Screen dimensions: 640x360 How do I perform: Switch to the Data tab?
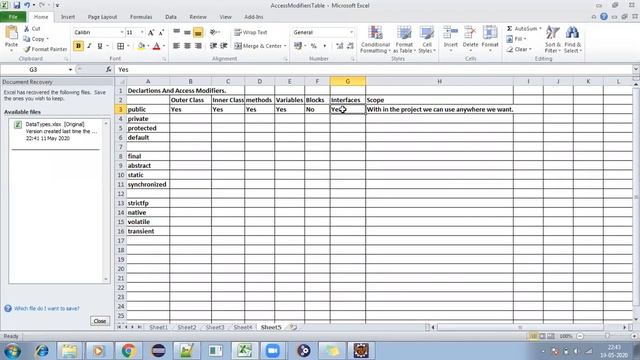pyautogui.click(x=171, y=17)
